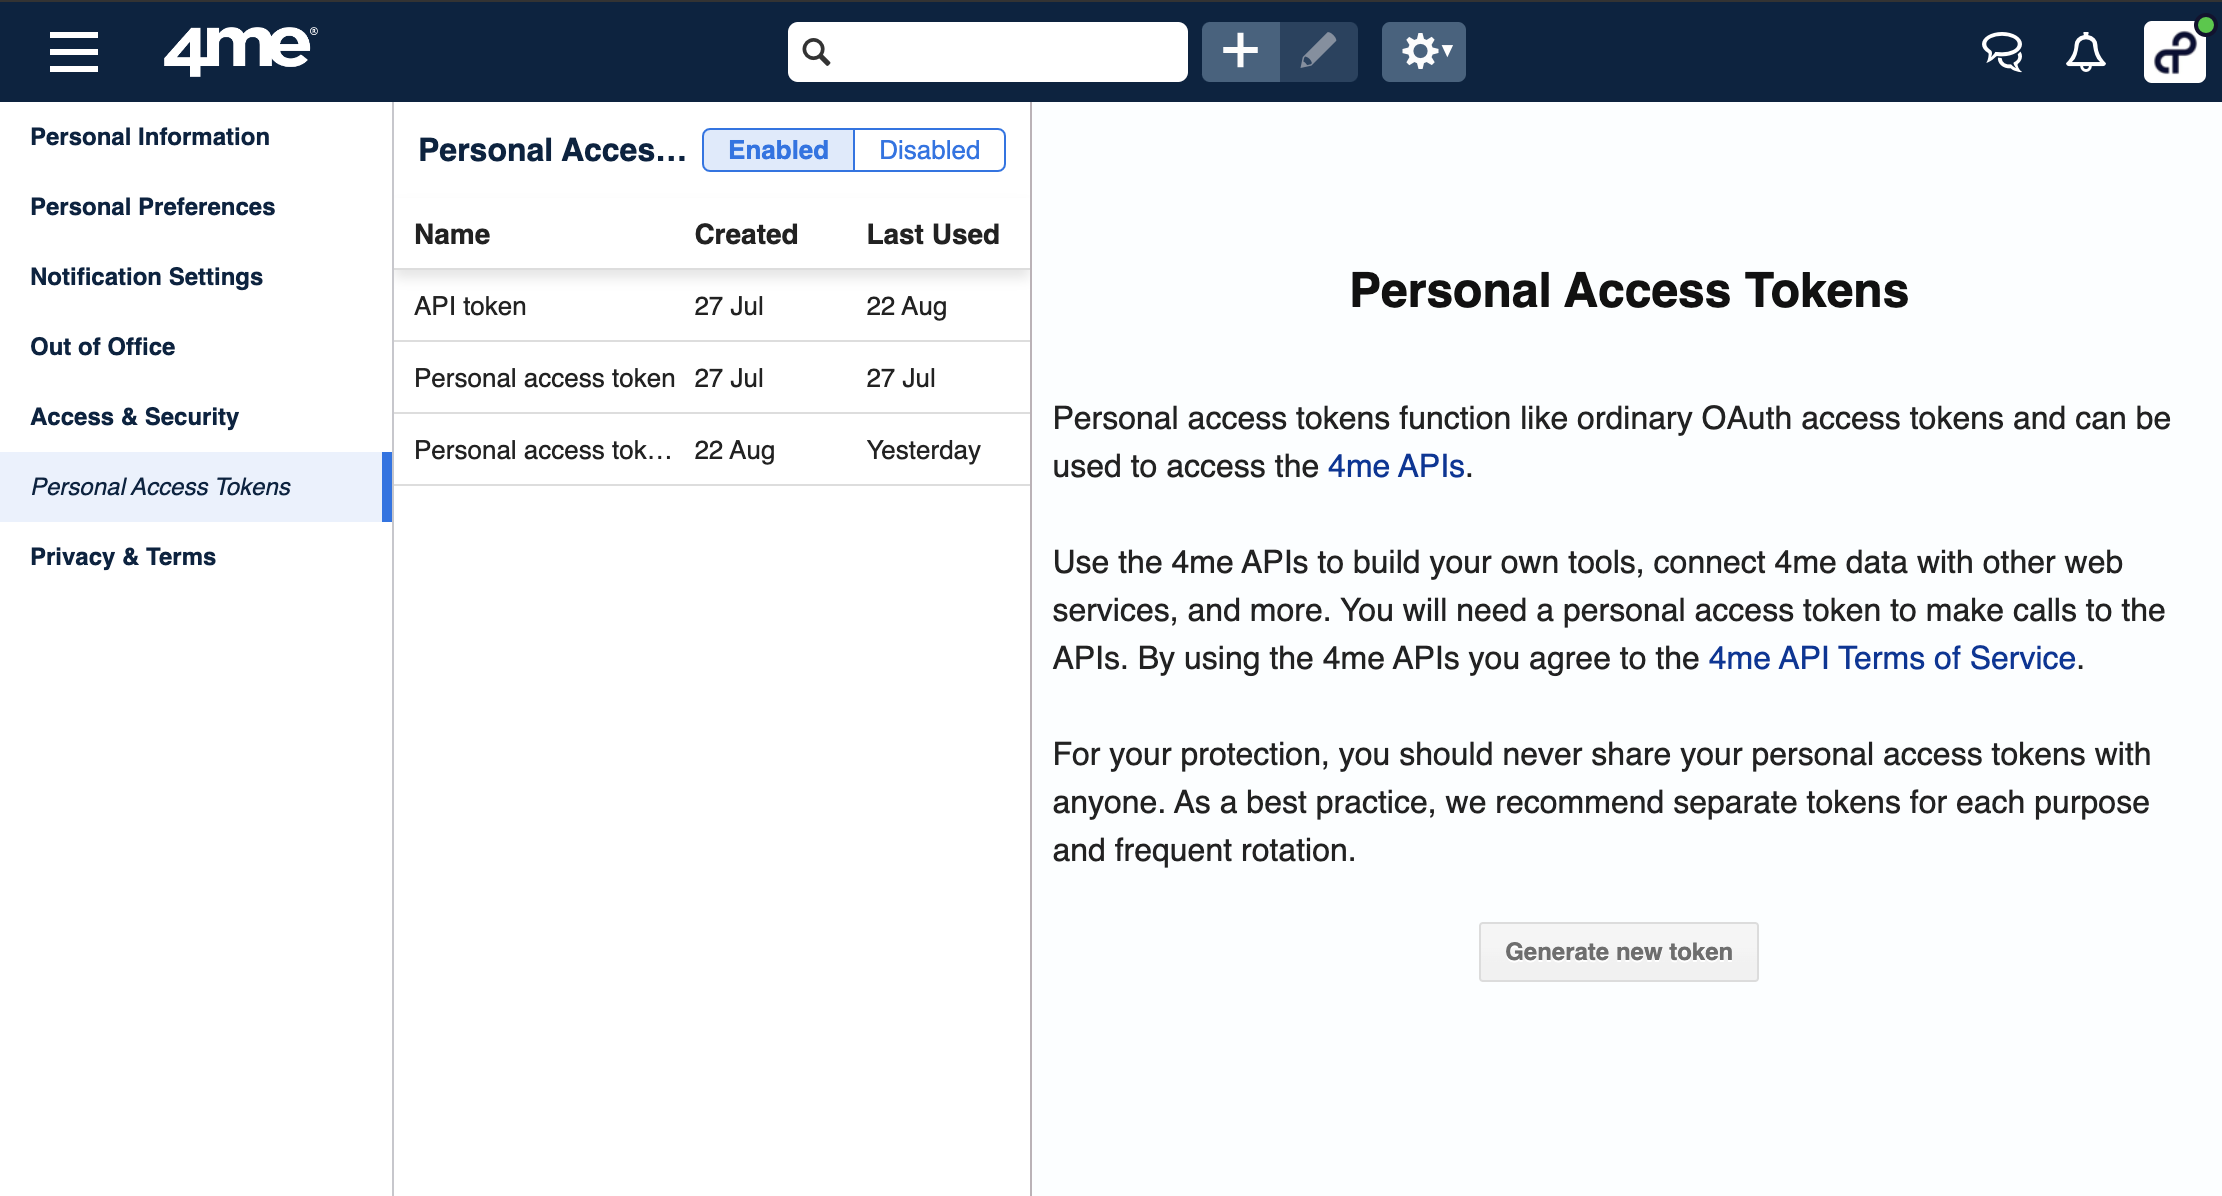This screenshot has height=1196, width=2222.
Task: Expand the settings gear dropdown
Action: (x=1424, y=52)
